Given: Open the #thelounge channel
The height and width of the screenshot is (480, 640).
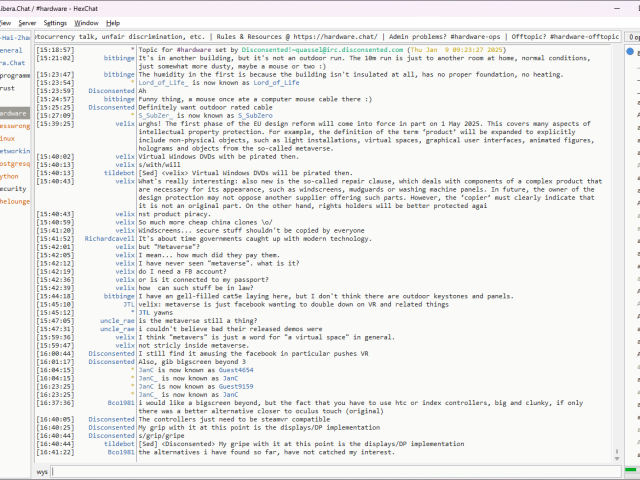Looking at the screenshot, I should pyautogui.click(x=15, y=201).
